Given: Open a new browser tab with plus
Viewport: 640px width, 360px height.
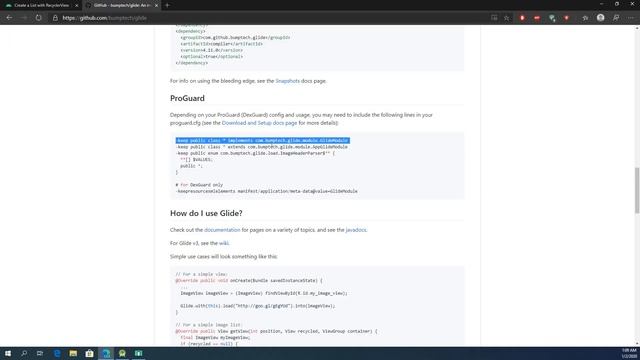Looking at the screenshot, I should (x=167, y=5).
